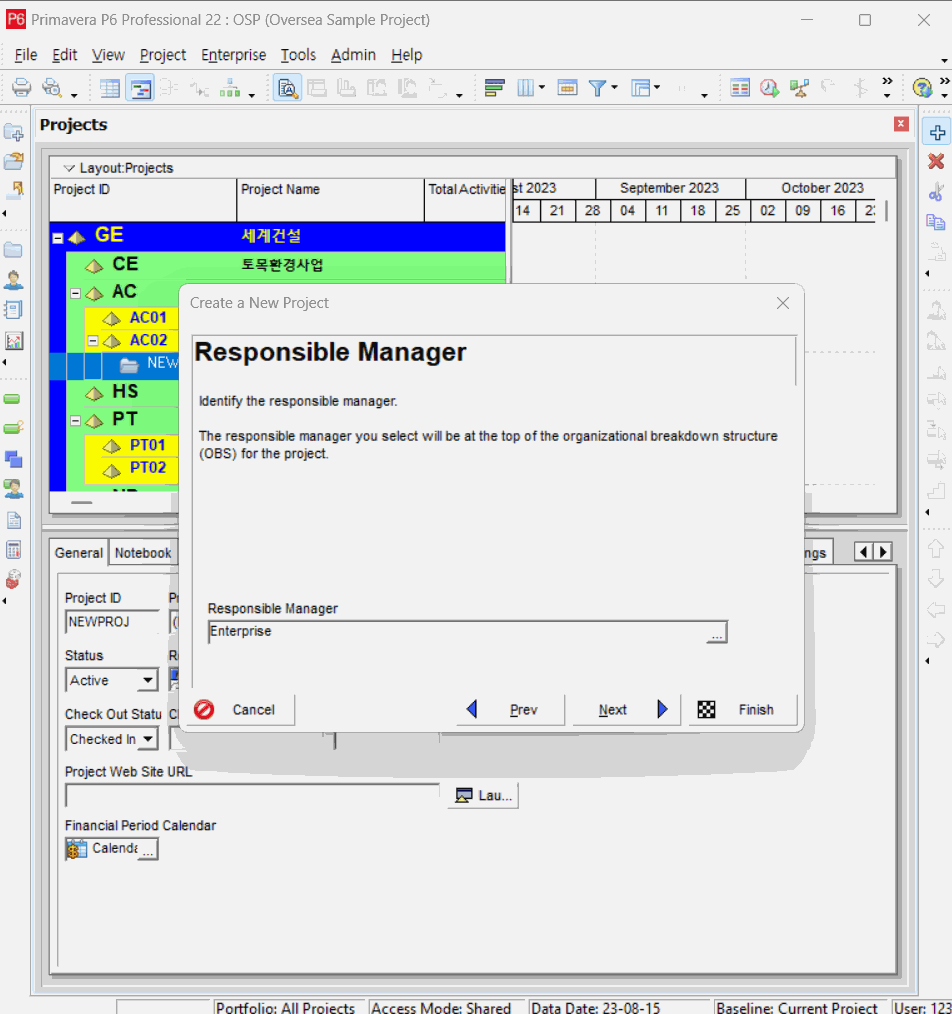This screenshot has height=1014, width=952.
Task: Open the Enterprise menu
Action: click(233, 55)
